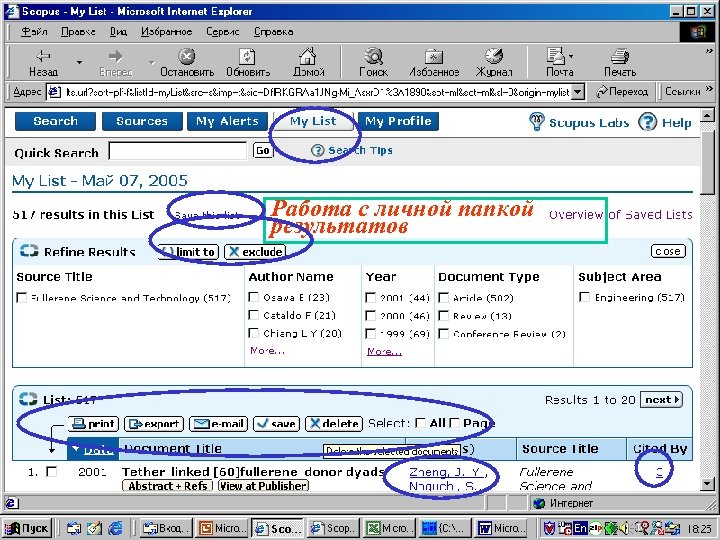
Task: Open the Сервис menu
Action: (223, 32)
